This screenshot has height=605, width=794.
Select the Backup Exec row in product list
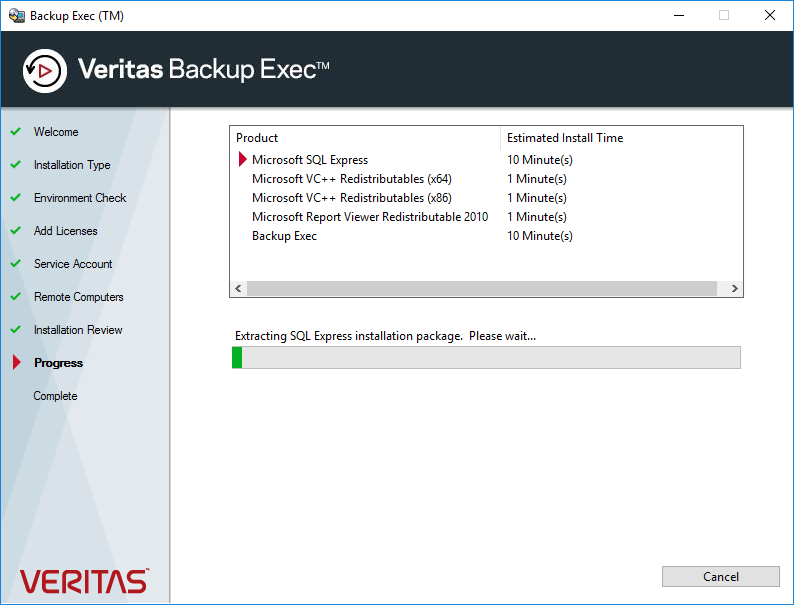click(x=486, y=236)
